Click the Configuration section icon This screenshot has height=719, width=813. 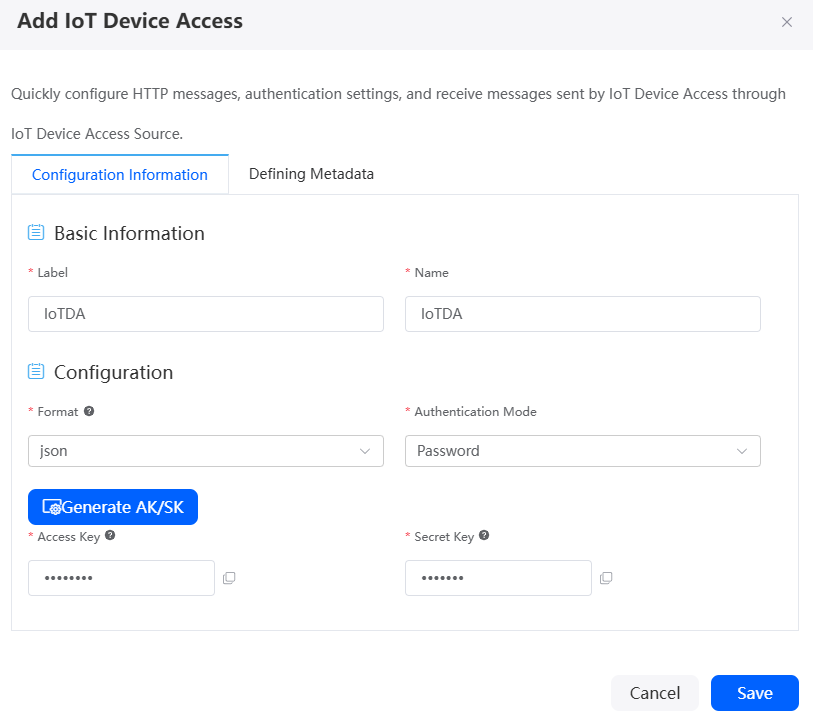coord(36,371)
